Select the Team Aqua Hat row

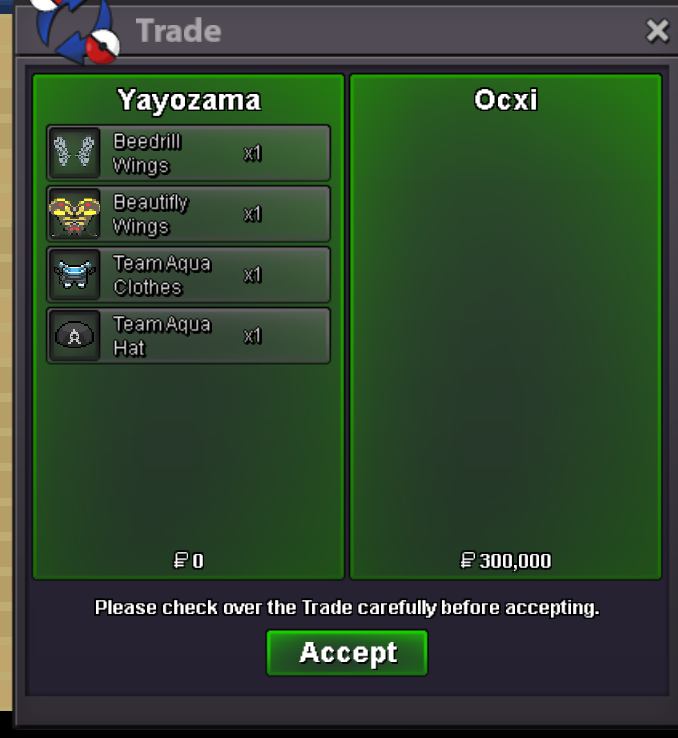[188, 336]
